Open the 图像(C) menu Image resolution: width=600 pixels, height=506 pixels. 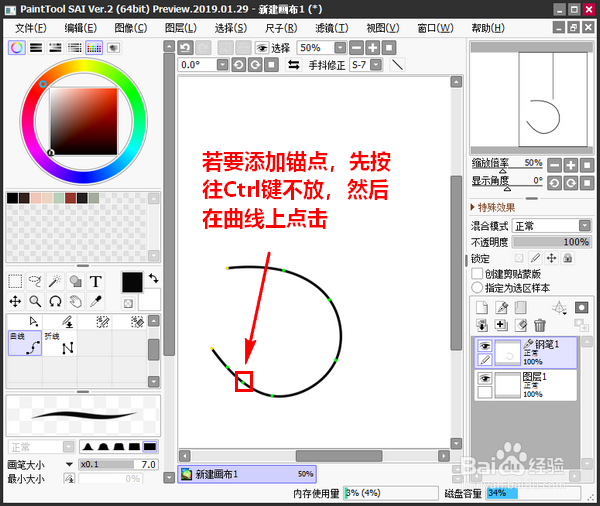131,28
